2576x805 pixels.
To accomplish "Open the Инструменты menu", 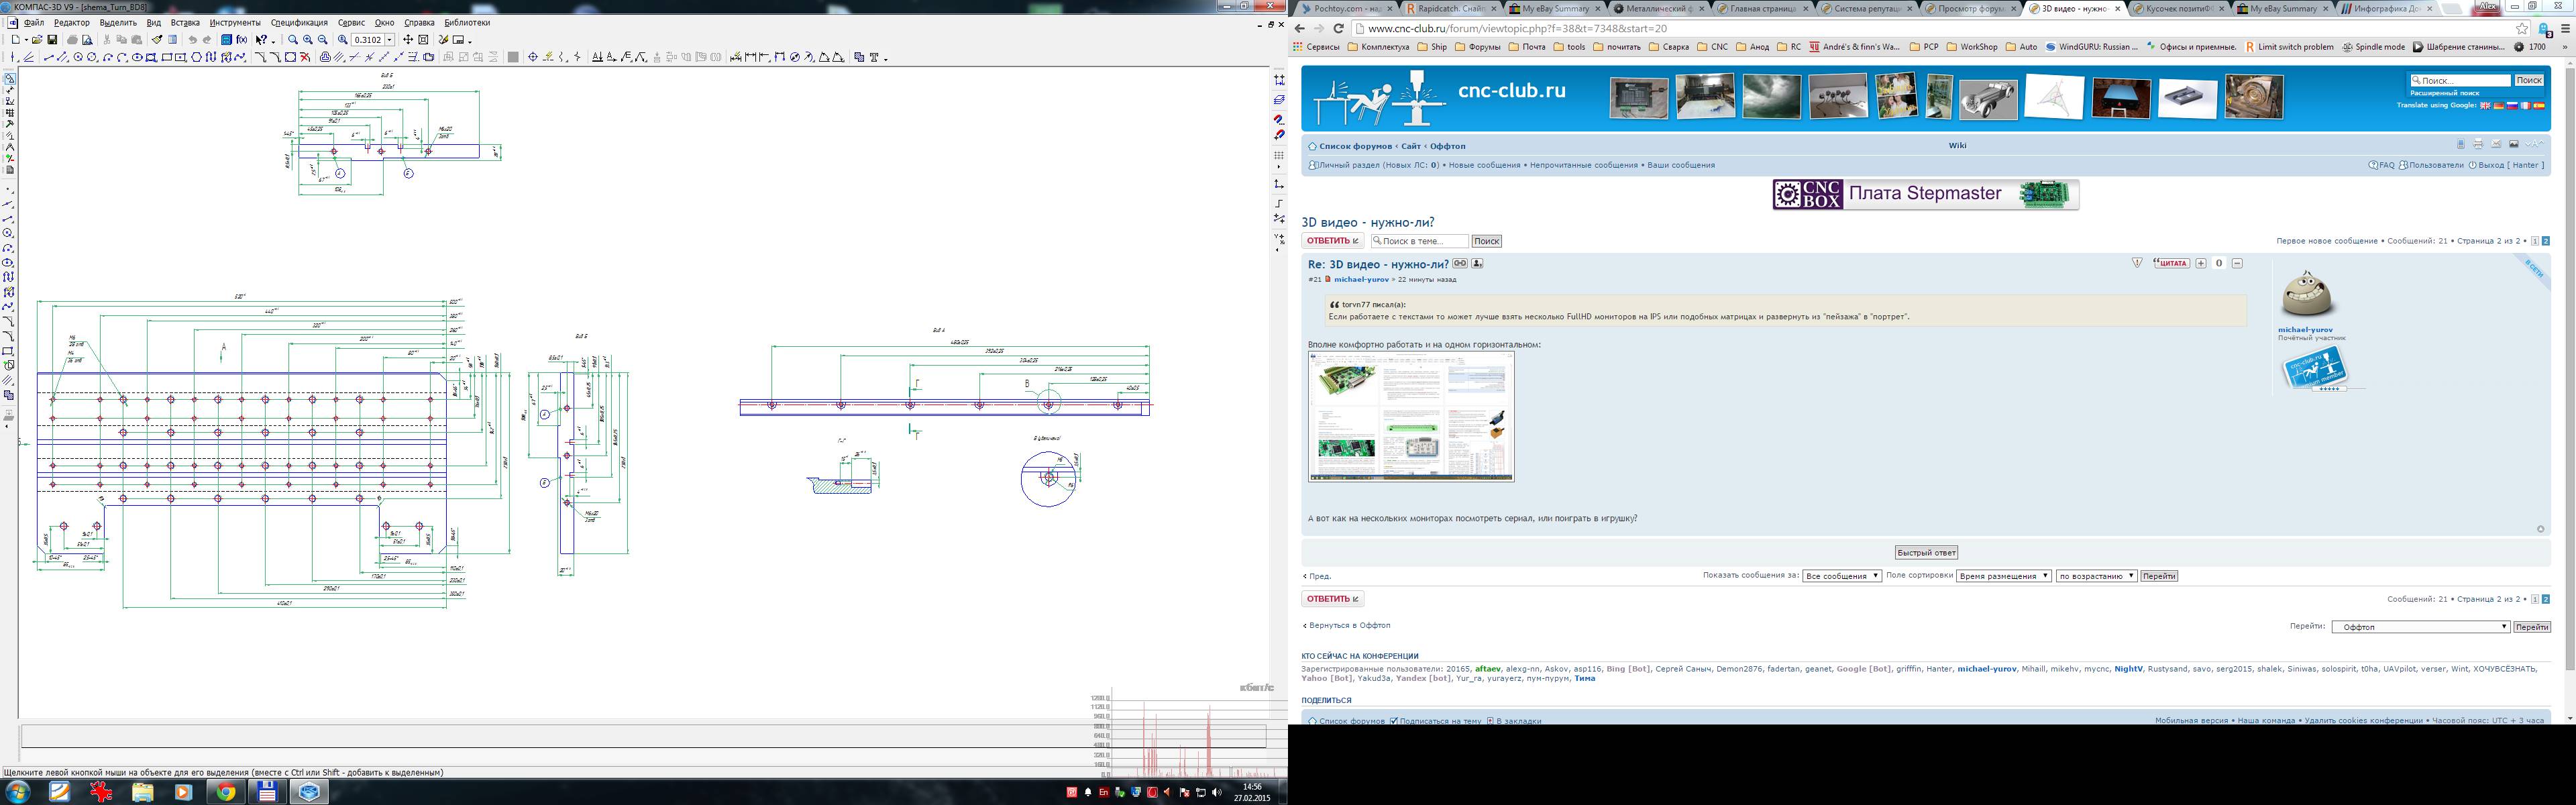I will point(235,22).
